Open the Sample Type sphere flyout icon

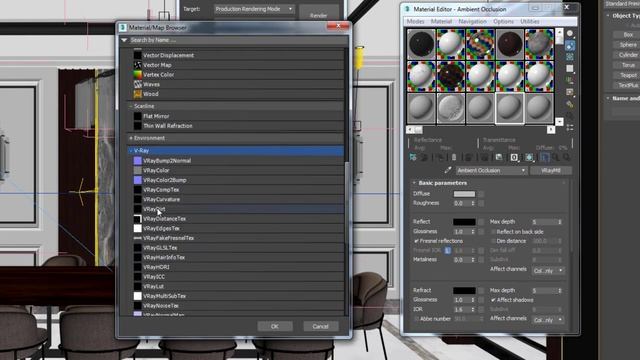click(x=570, y=33)
